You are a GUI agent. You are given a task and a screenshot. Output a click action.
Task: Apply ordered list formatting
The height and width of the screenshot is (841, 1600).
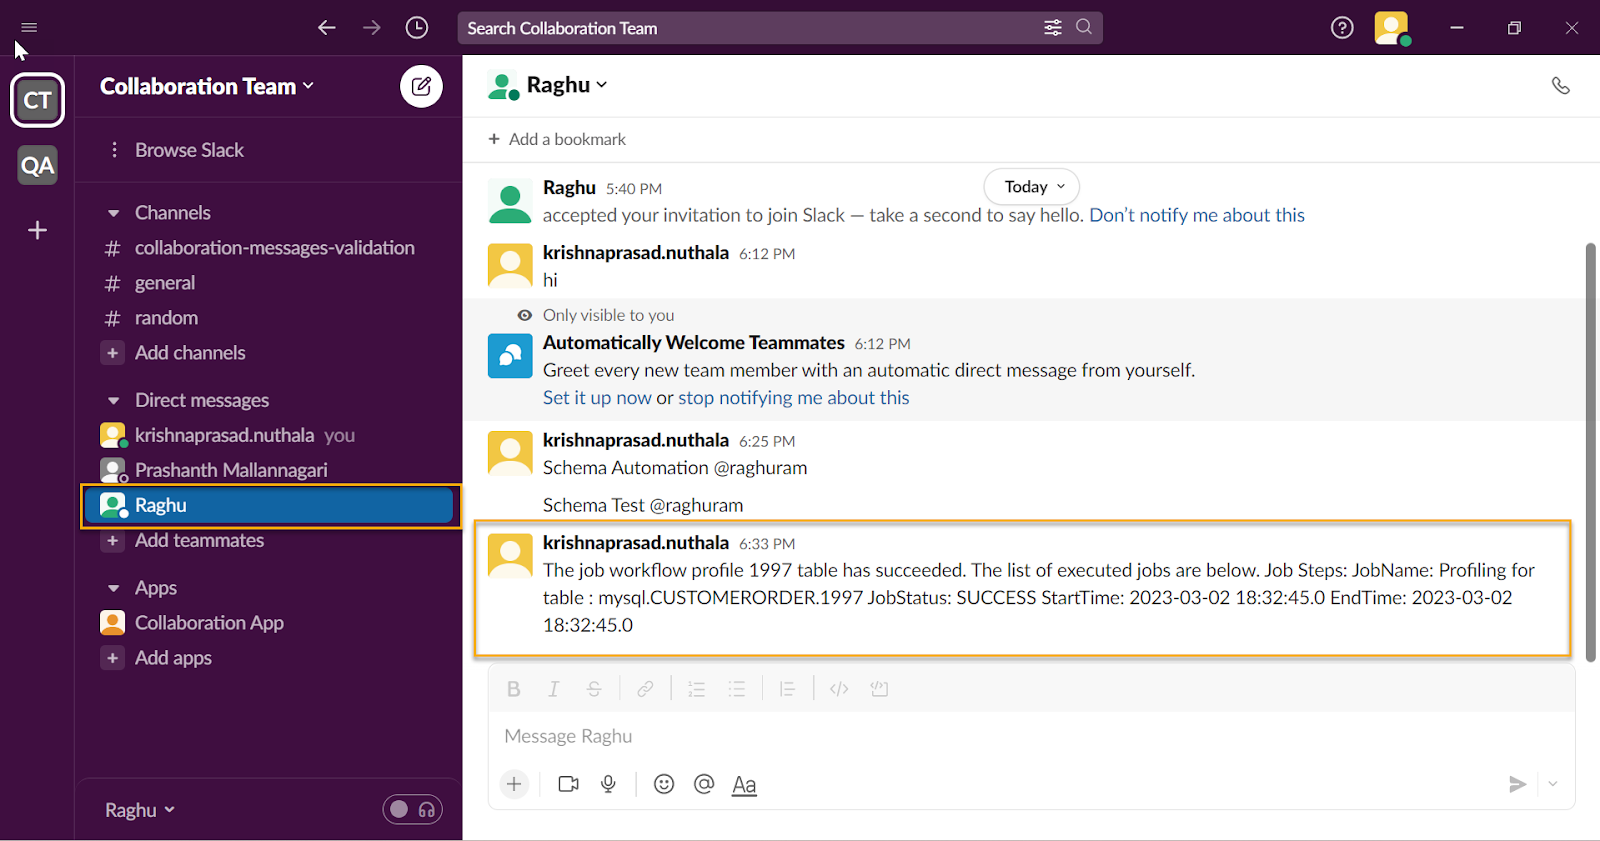point(697,689)
